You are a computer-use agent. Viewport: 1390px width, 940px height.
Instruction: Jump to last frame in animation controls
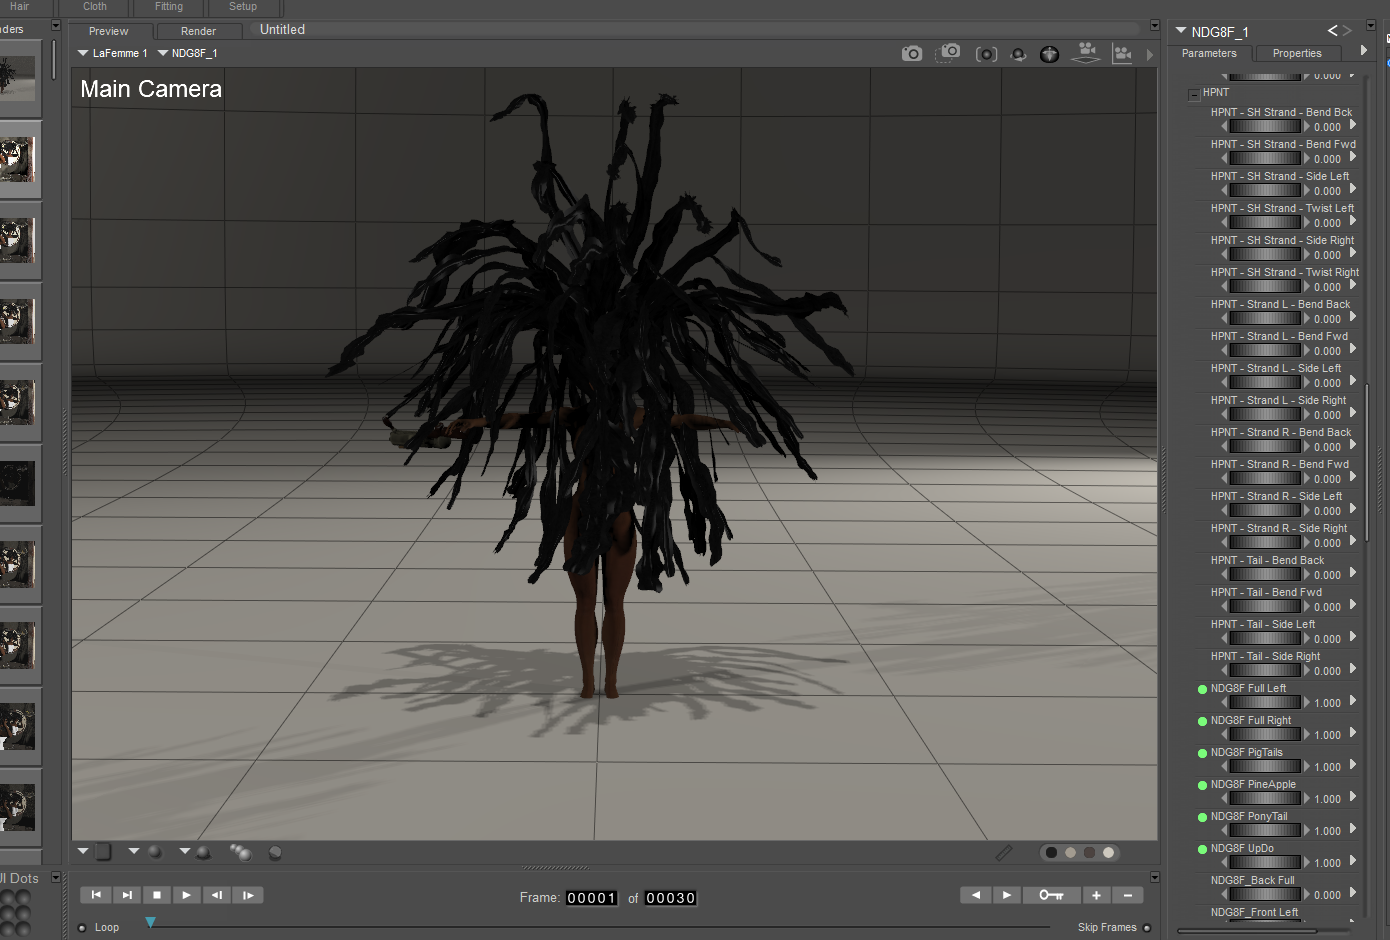(x=126, y=895)
